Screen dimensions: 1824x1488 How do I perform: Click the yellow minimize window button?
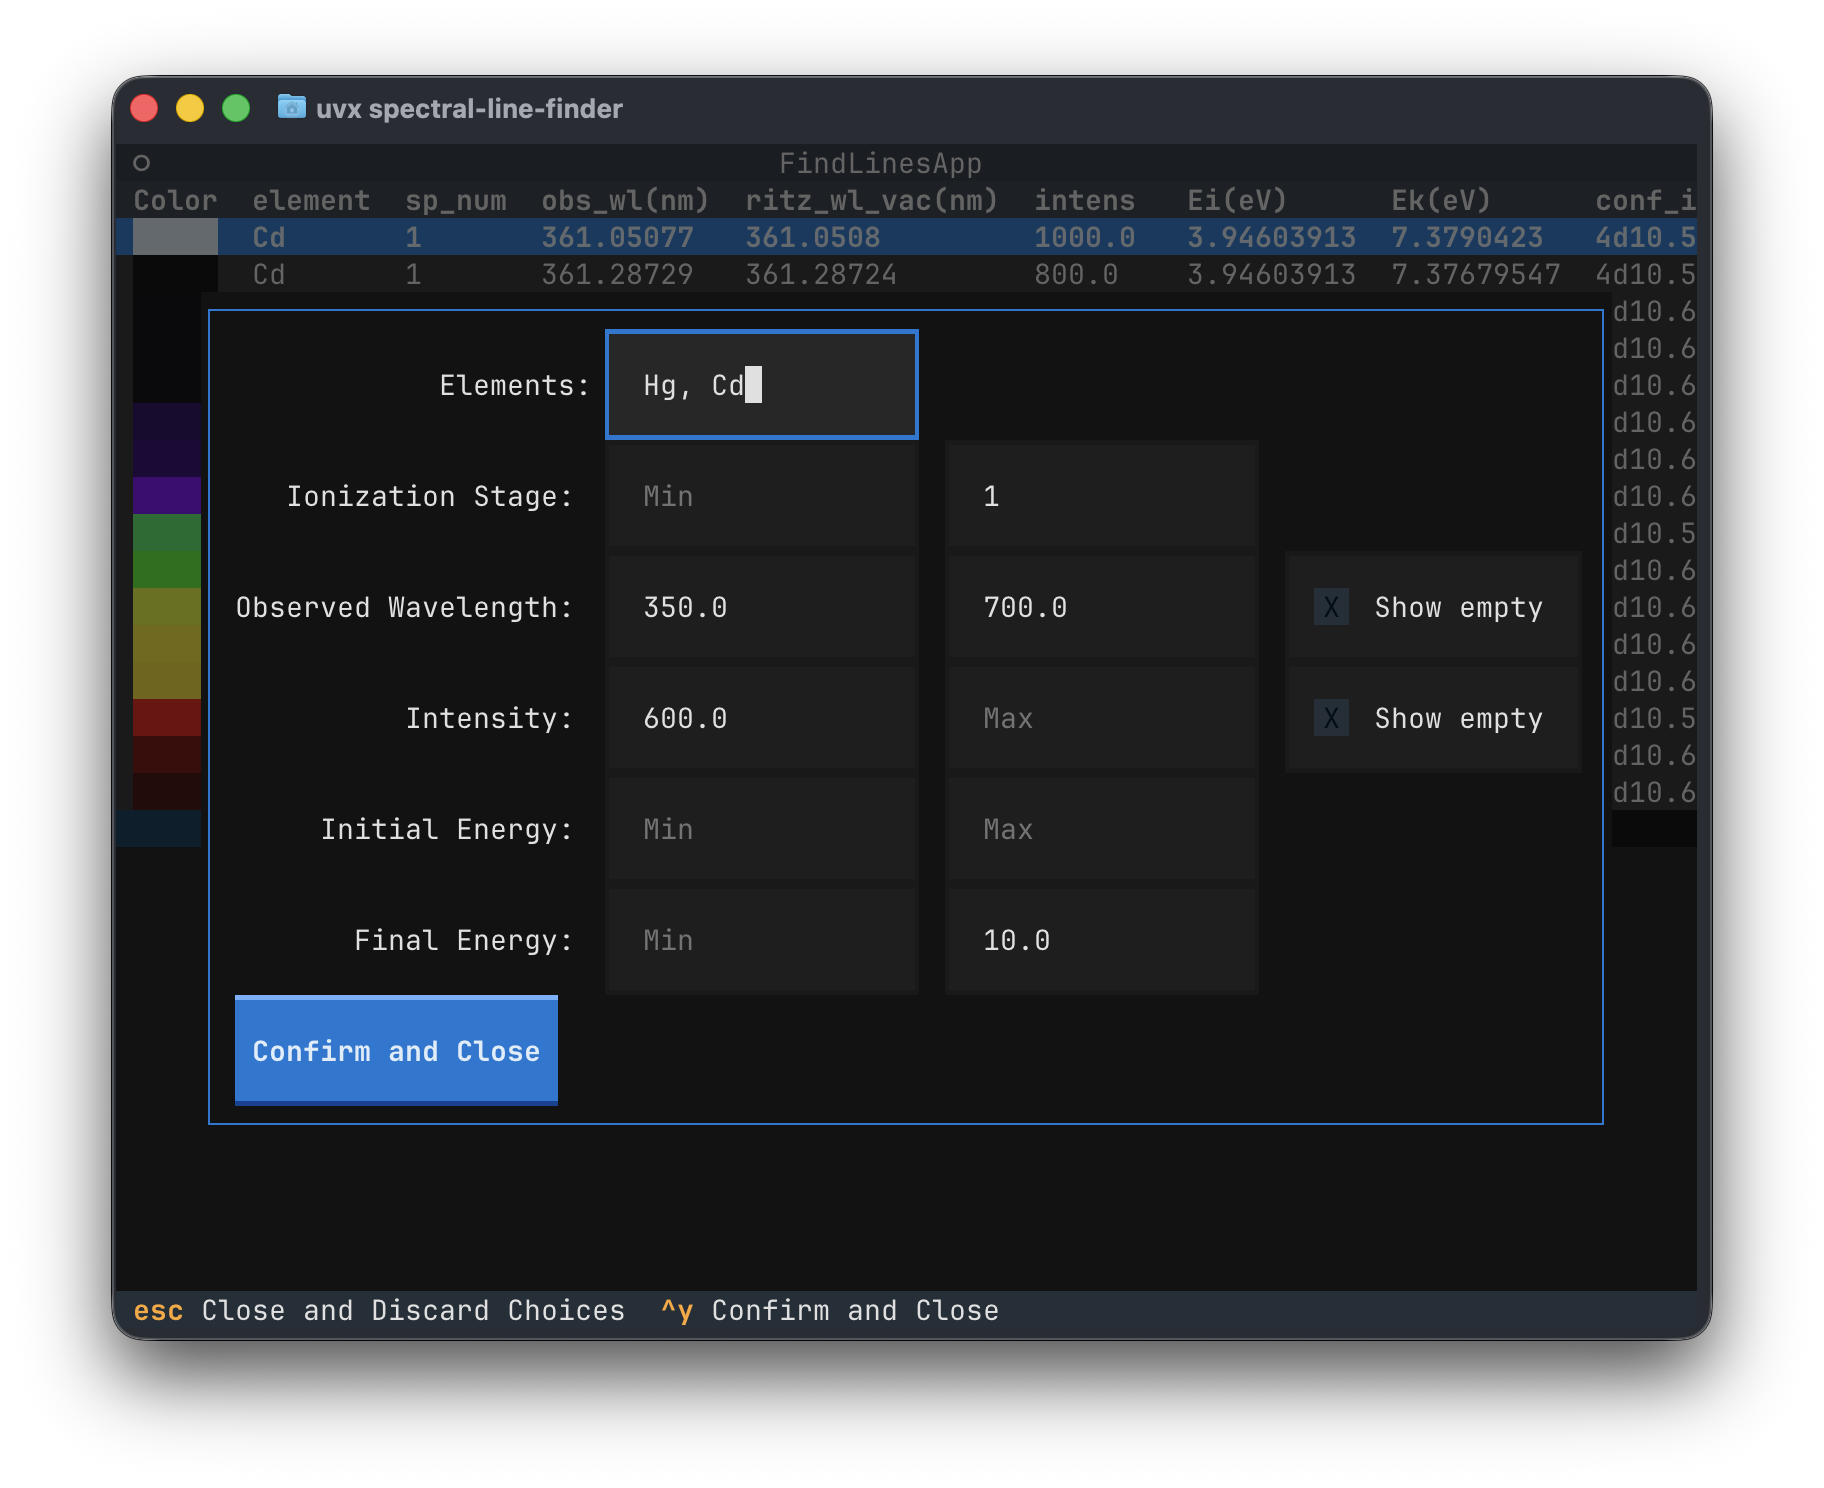pyautogui.click(x=190, y=107)
